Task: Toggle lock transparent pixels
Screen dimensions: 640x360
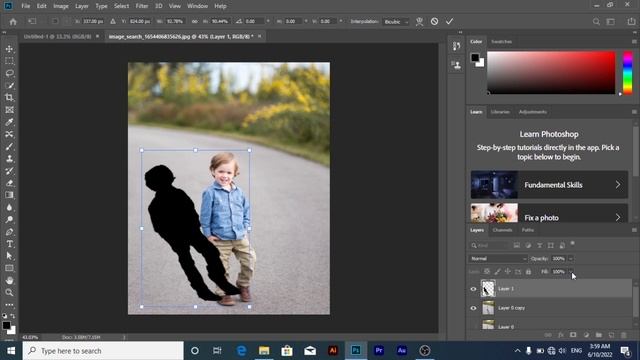Action: coord(487,271)
